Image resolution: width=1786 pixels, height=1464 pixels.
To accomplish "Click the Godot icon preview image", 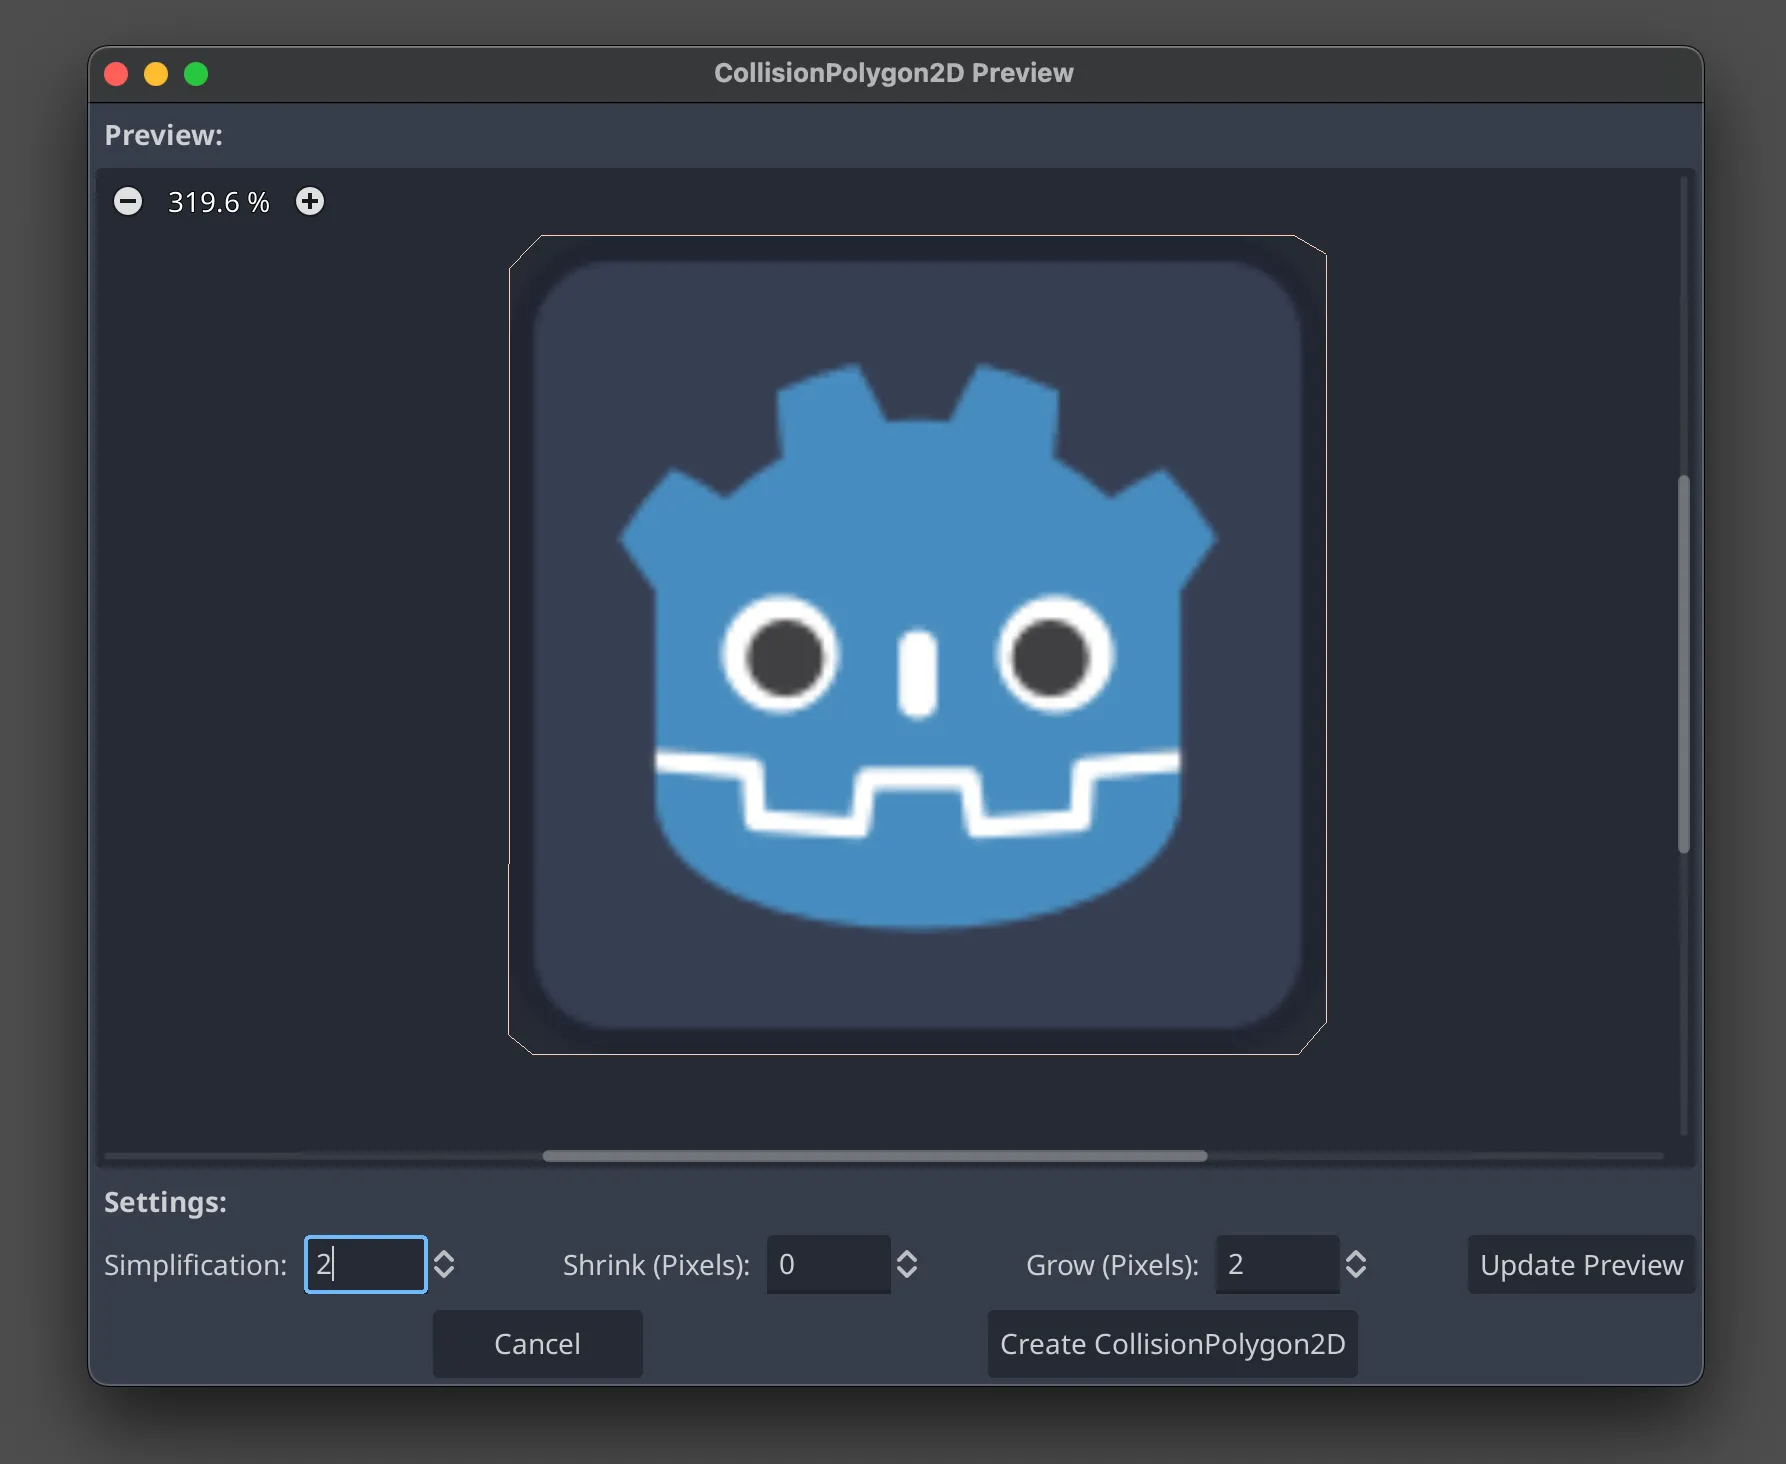I will pos(917,645).
